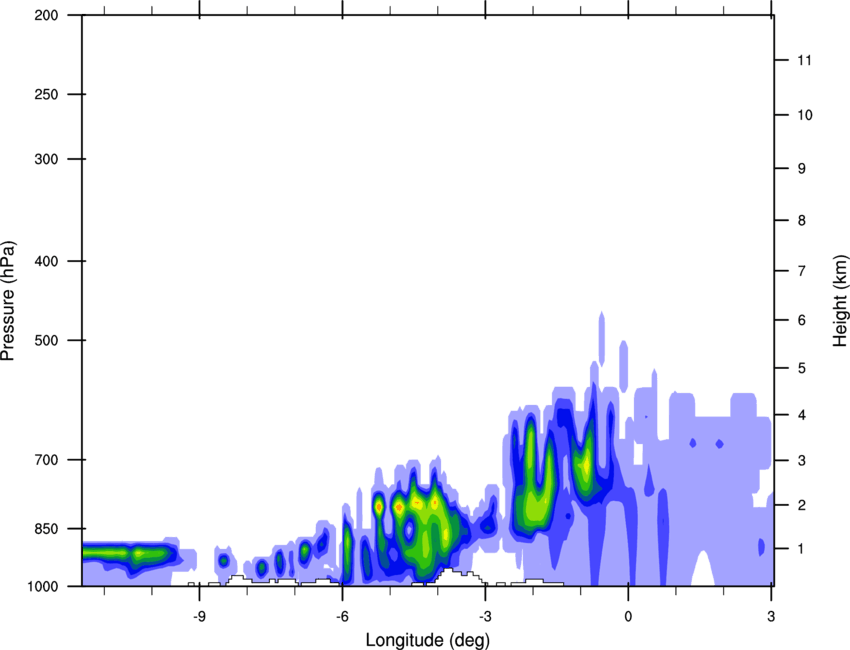Click the 0 longitude tick label
This screenshot has width=850, height=650.
pyautogui.click(x=628, y=615)
